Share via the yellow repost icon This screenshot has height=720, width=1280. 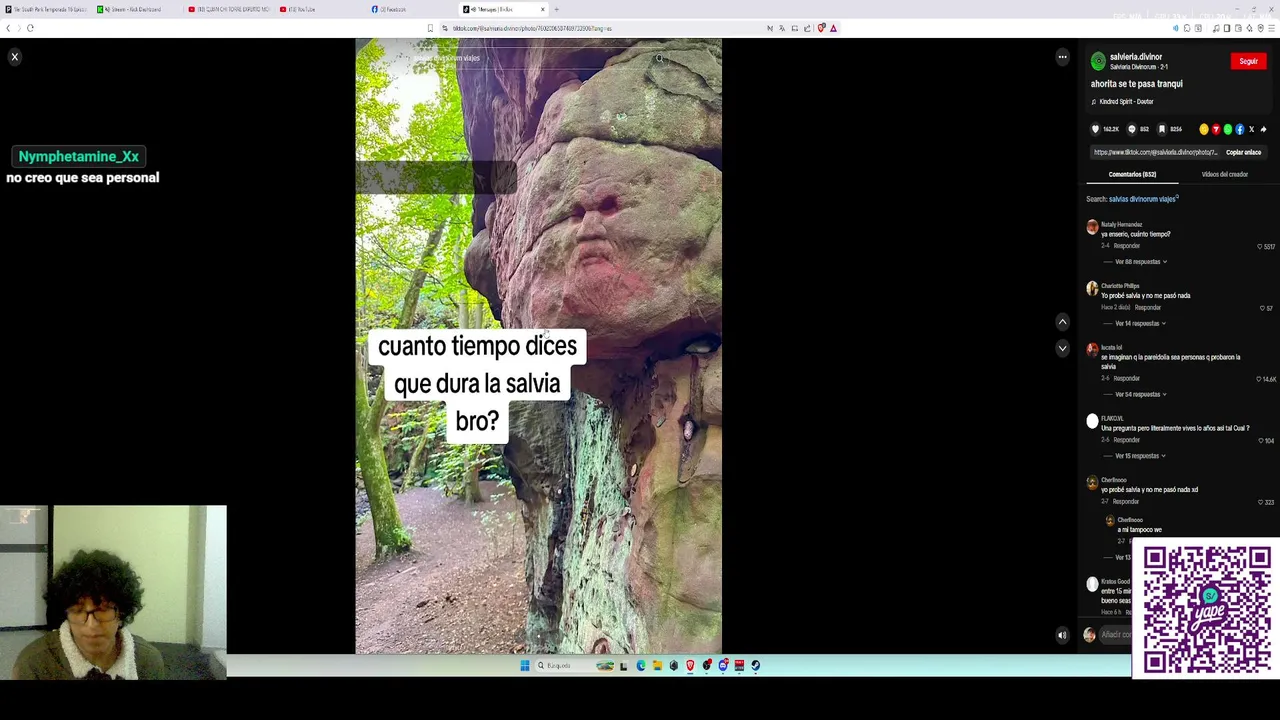click(x=1204, y=129)
